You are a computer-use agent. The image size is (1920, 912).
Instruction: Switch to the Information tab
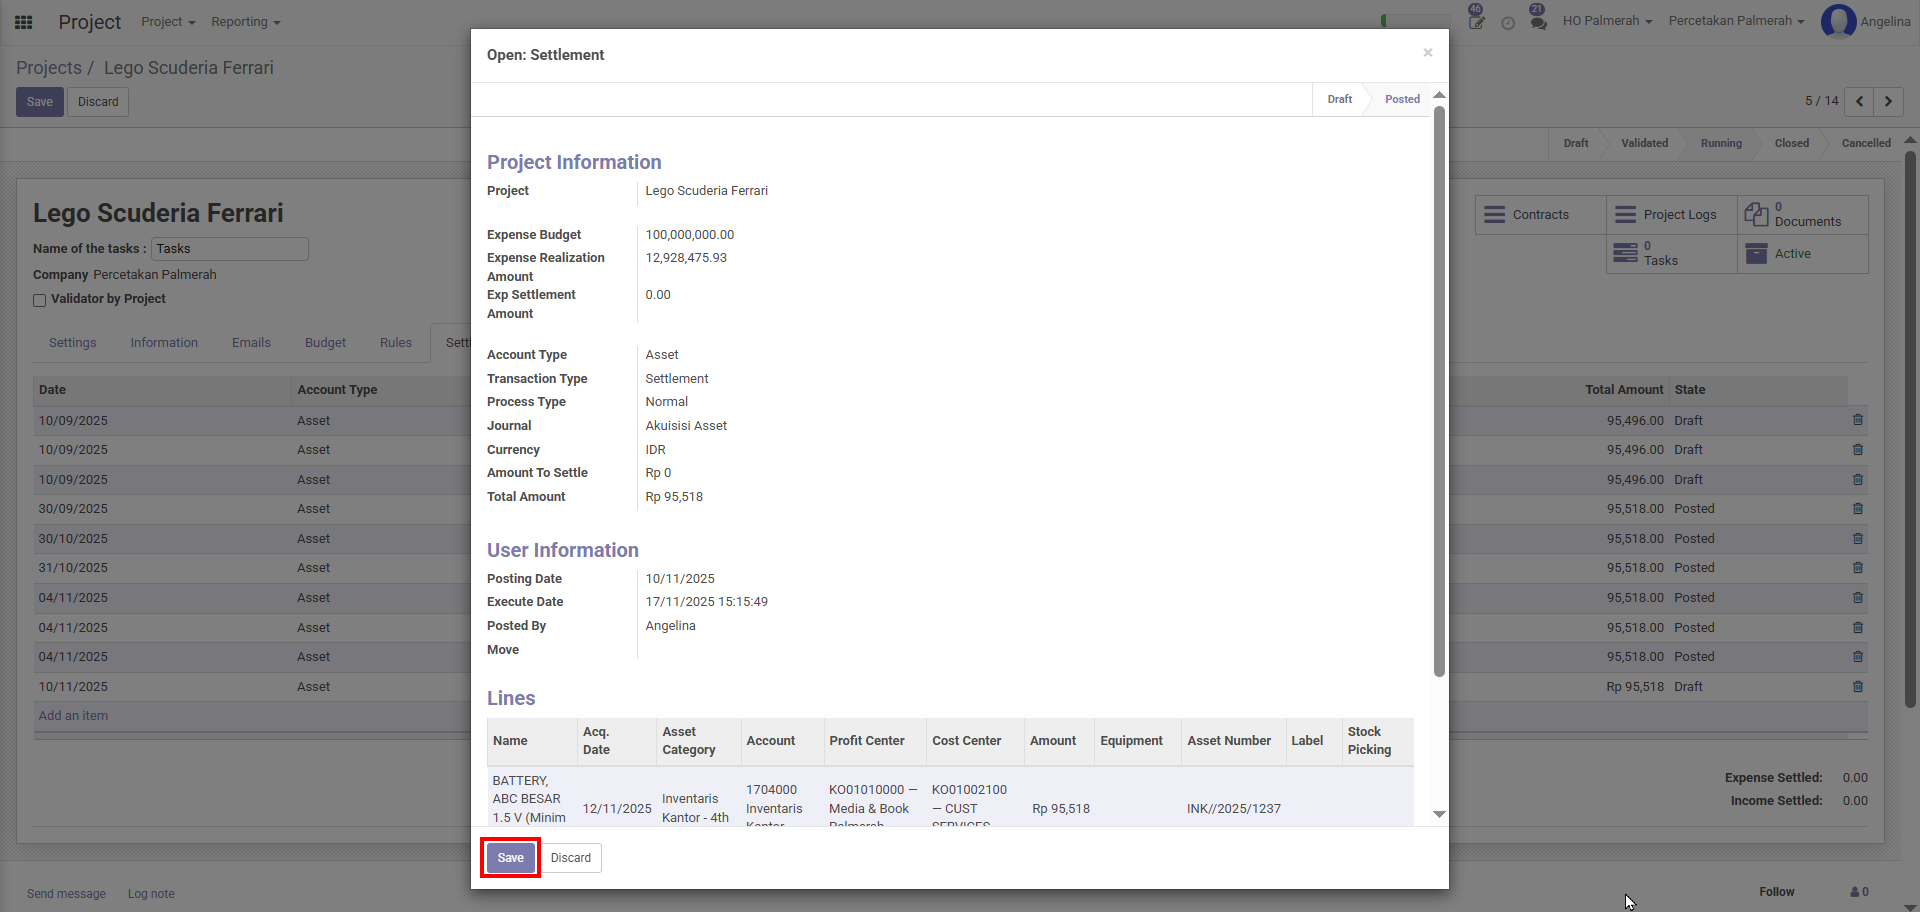[164, 343]
